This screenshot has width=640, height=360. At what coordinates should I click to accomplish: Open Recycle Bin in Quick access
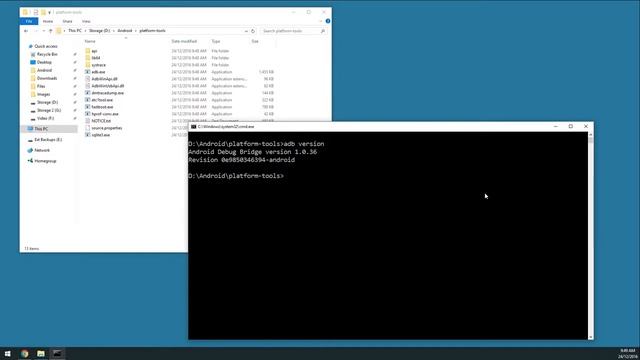pos(47,54)
